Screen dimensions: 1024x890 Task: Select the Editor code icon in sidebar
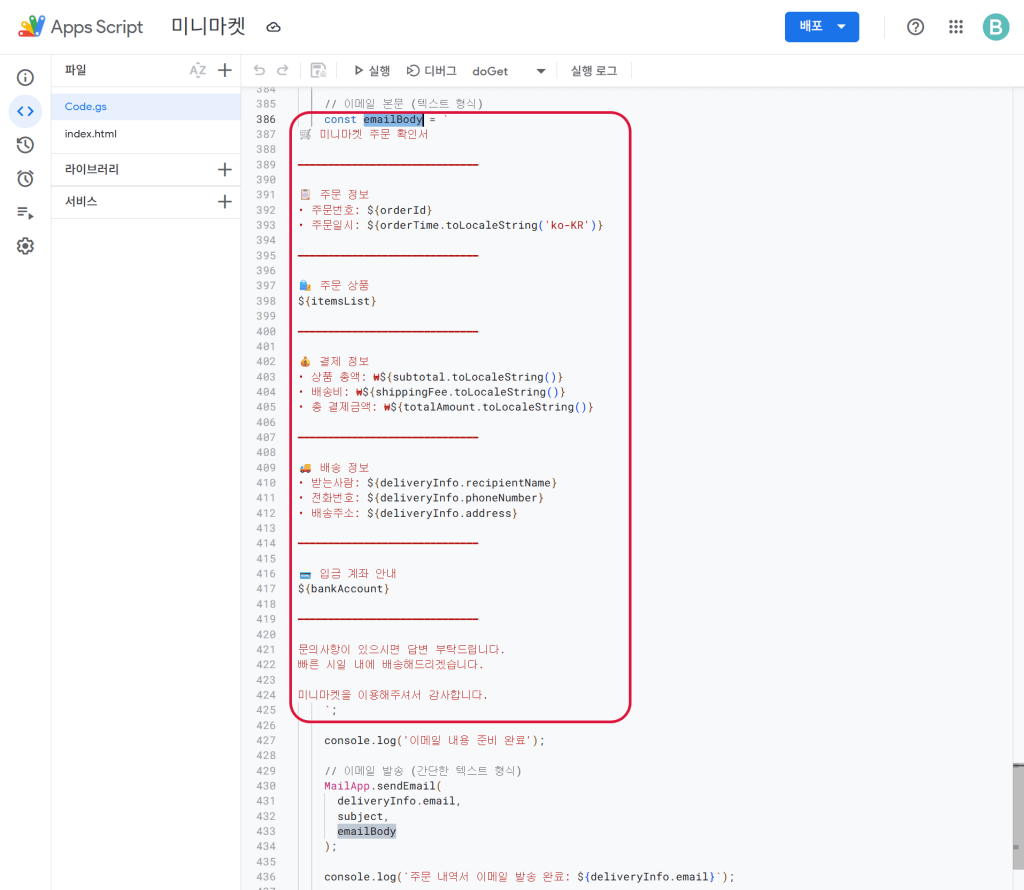click(25, 111)
